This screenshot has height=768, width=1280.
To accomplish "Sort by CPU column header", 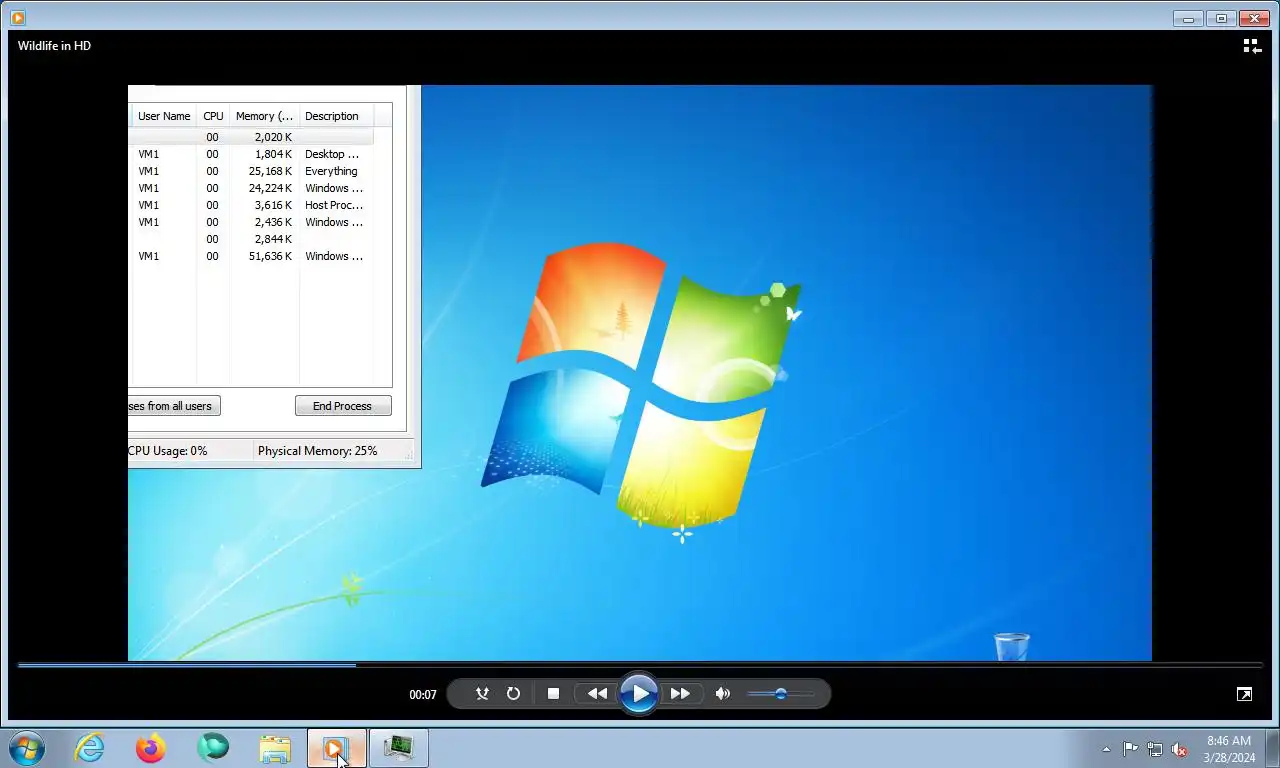I will 213,116.
